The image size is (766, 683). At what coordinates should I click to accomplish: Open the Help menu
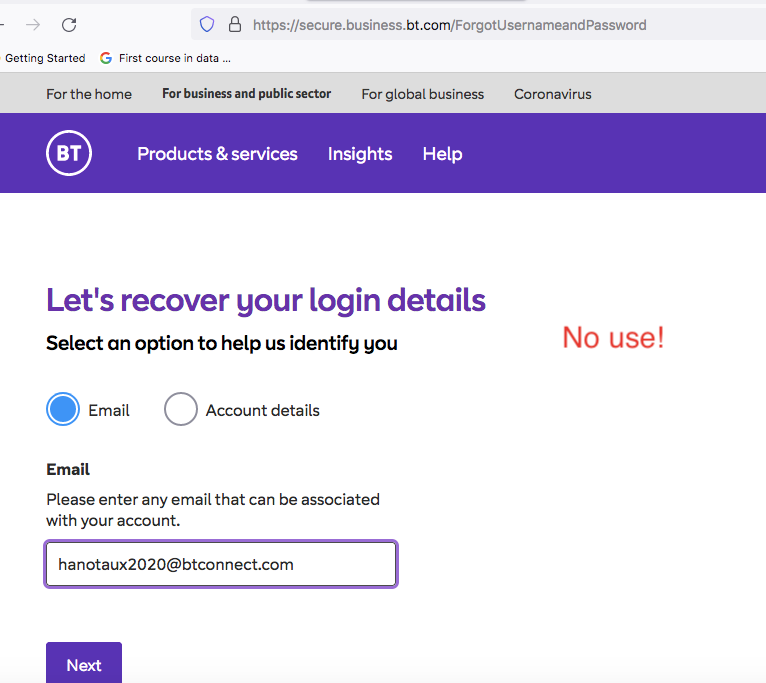(x=442, y=154)
